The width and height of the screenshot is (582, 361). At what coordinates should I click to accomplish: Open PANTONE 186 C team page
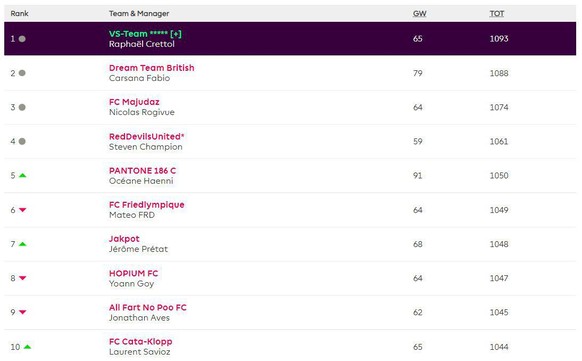(142, 171)
